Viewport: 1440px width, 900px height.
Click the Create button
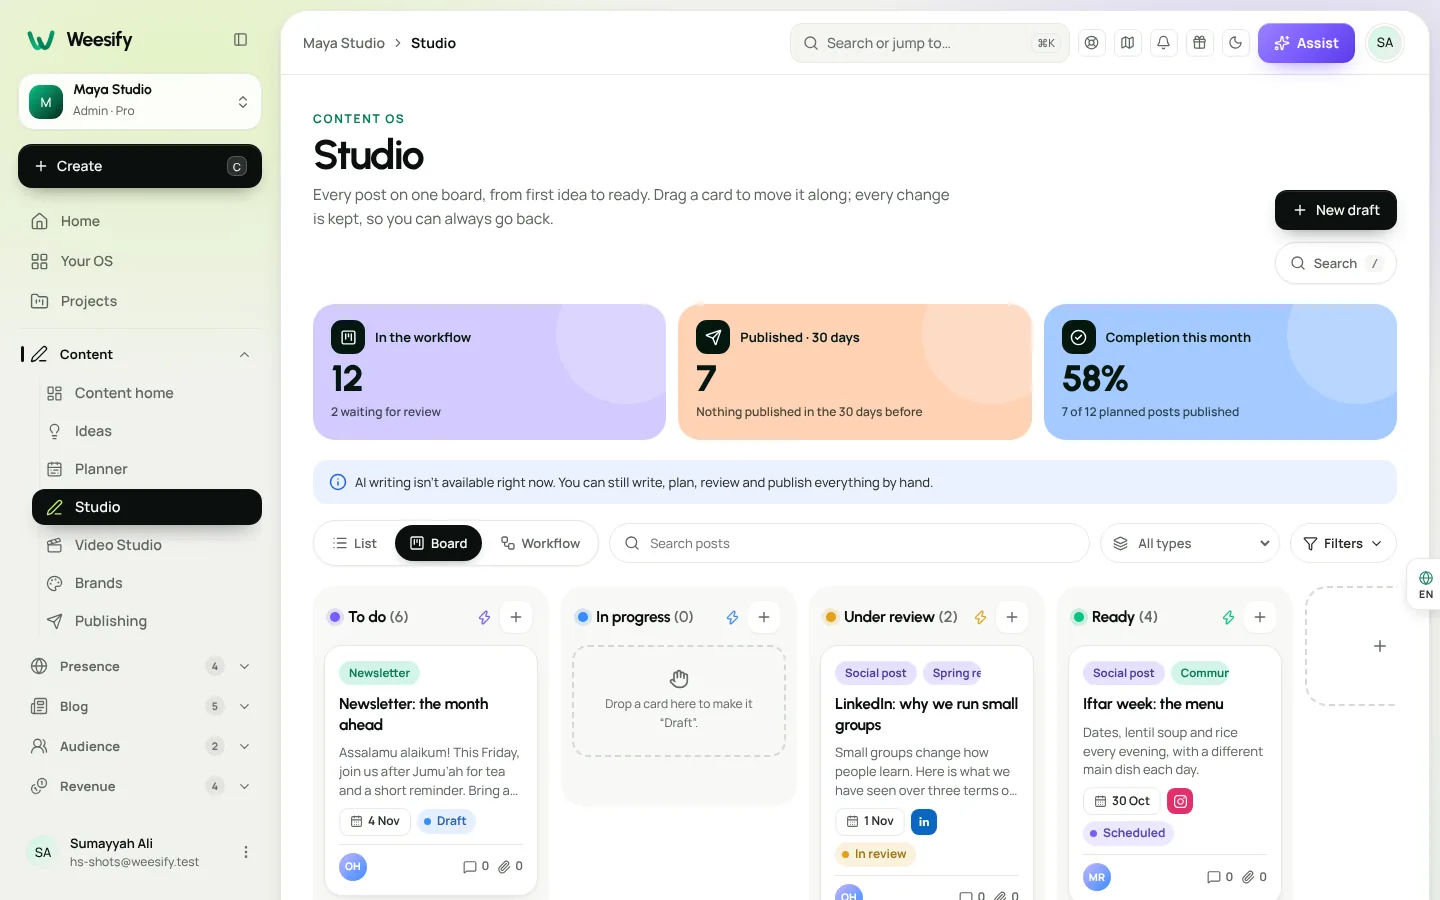pos(140,166)
